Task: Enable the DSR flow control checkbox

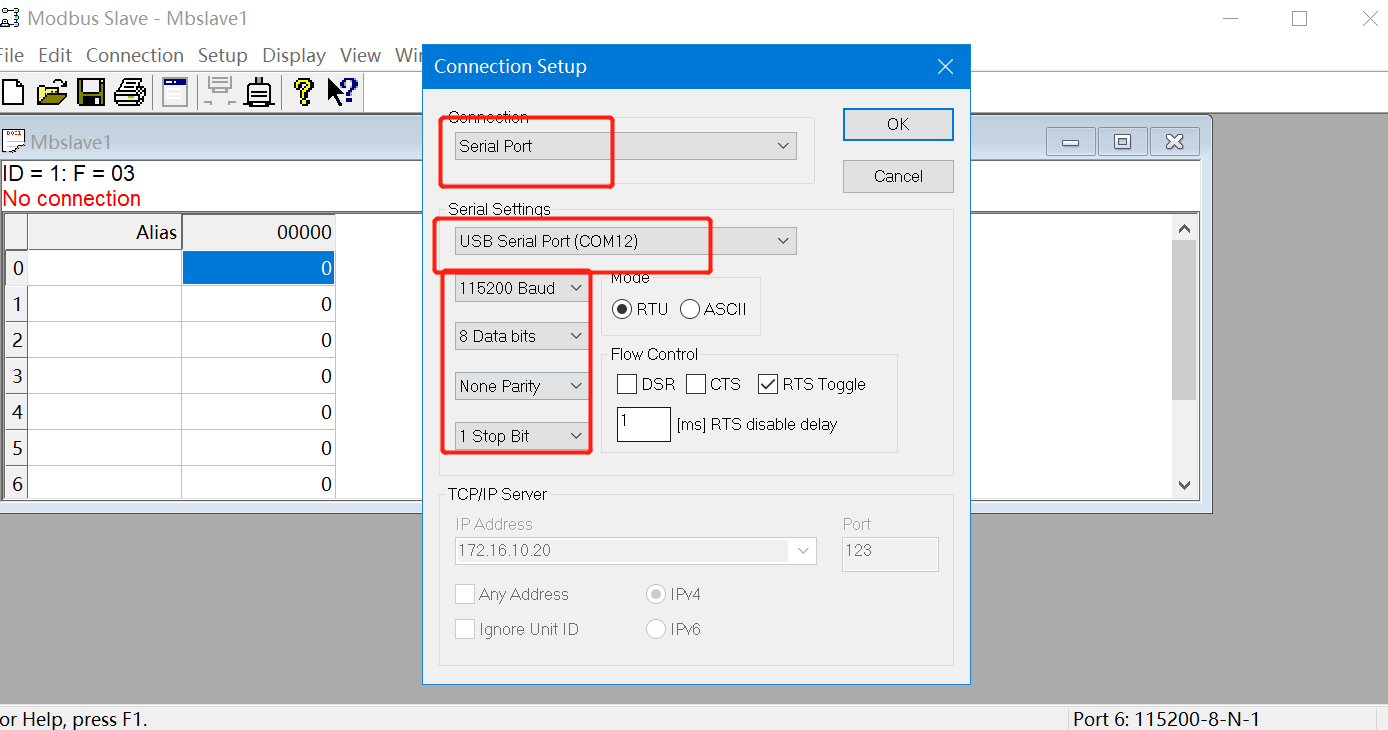Action: point(627,384)
